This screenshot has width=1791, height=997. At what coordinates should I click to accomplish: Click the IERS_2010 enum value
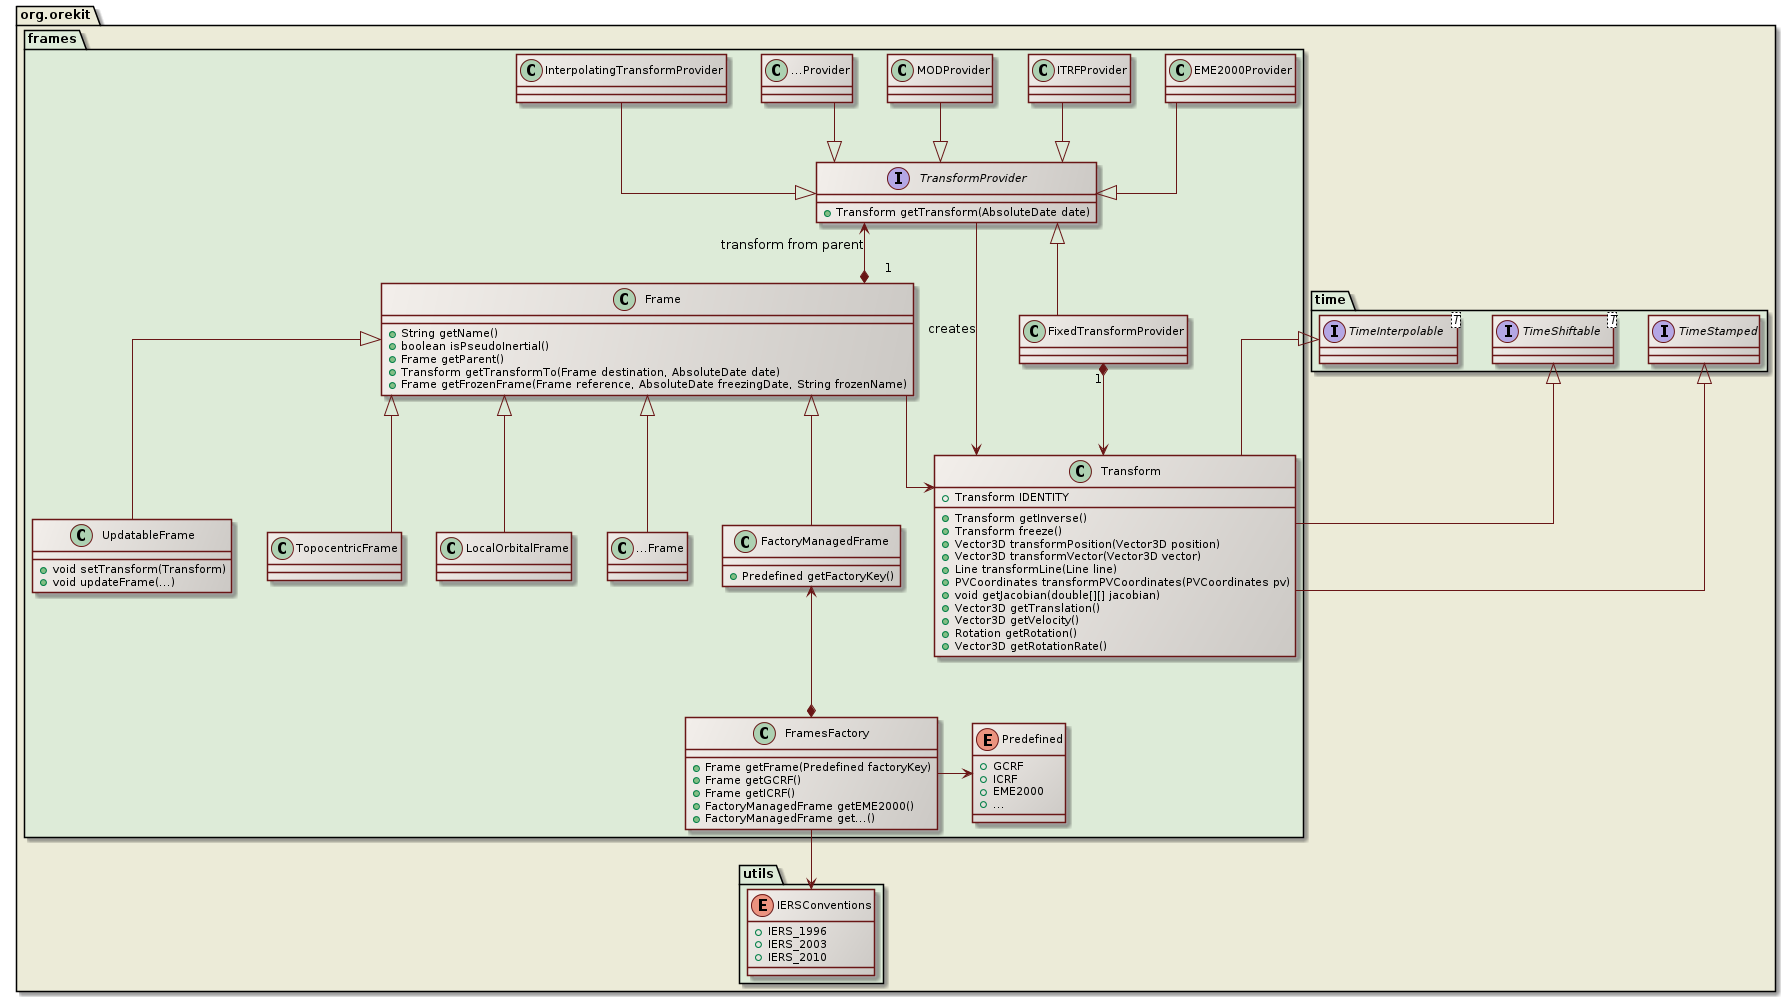point(796,957)
